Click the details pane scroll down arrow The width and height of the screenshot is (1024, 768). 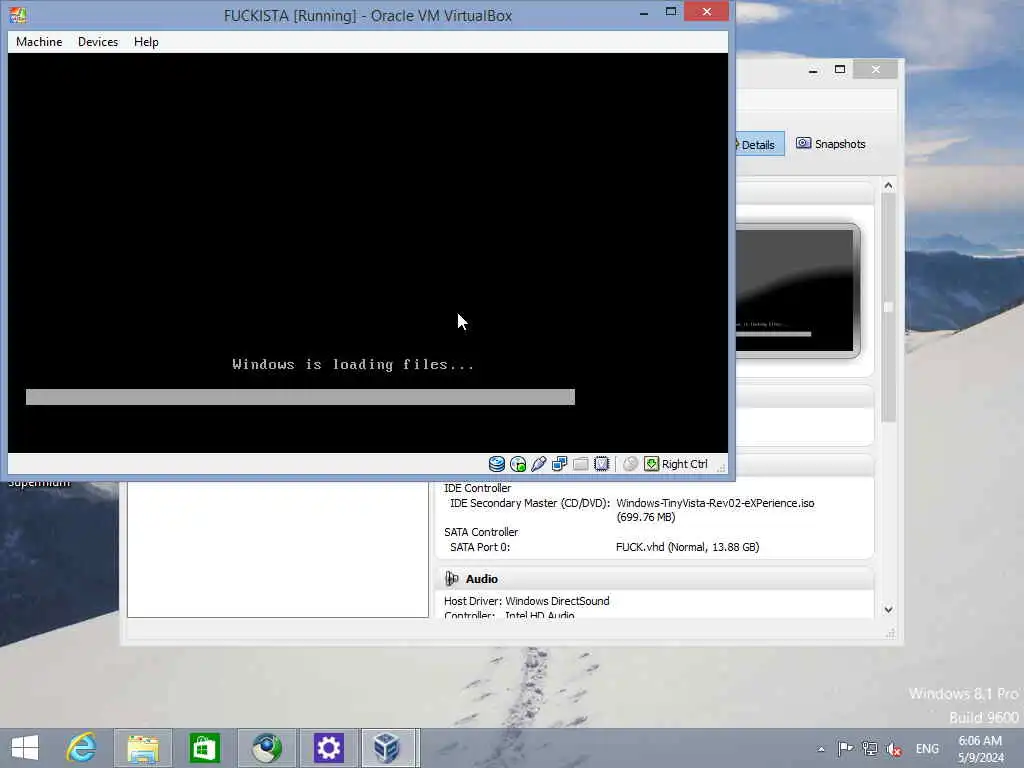tap(888, 609)
